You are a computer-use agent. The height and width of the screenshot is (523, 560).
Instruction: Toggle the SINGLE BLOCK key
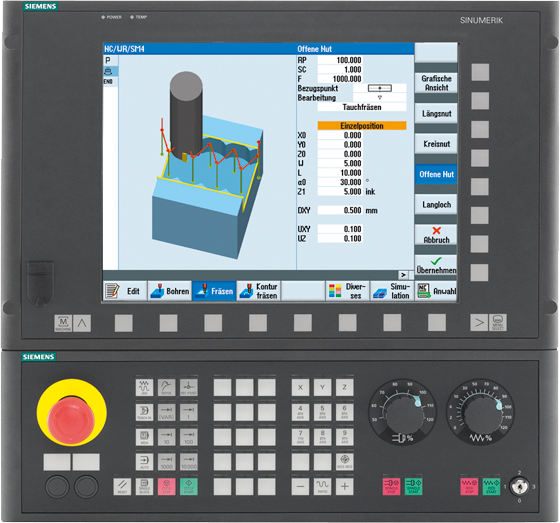tap(144, 487)
